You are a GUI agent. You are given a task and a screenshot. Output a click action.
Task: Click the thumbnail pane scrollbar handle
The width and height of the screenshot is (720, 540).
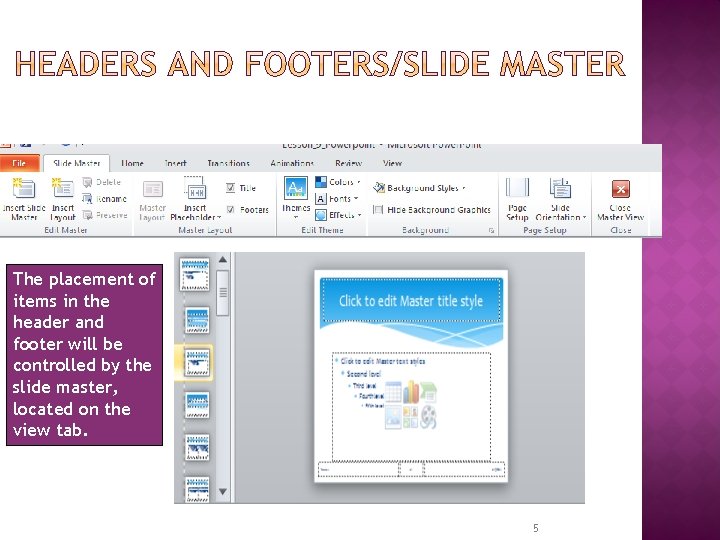pos(223,293)
